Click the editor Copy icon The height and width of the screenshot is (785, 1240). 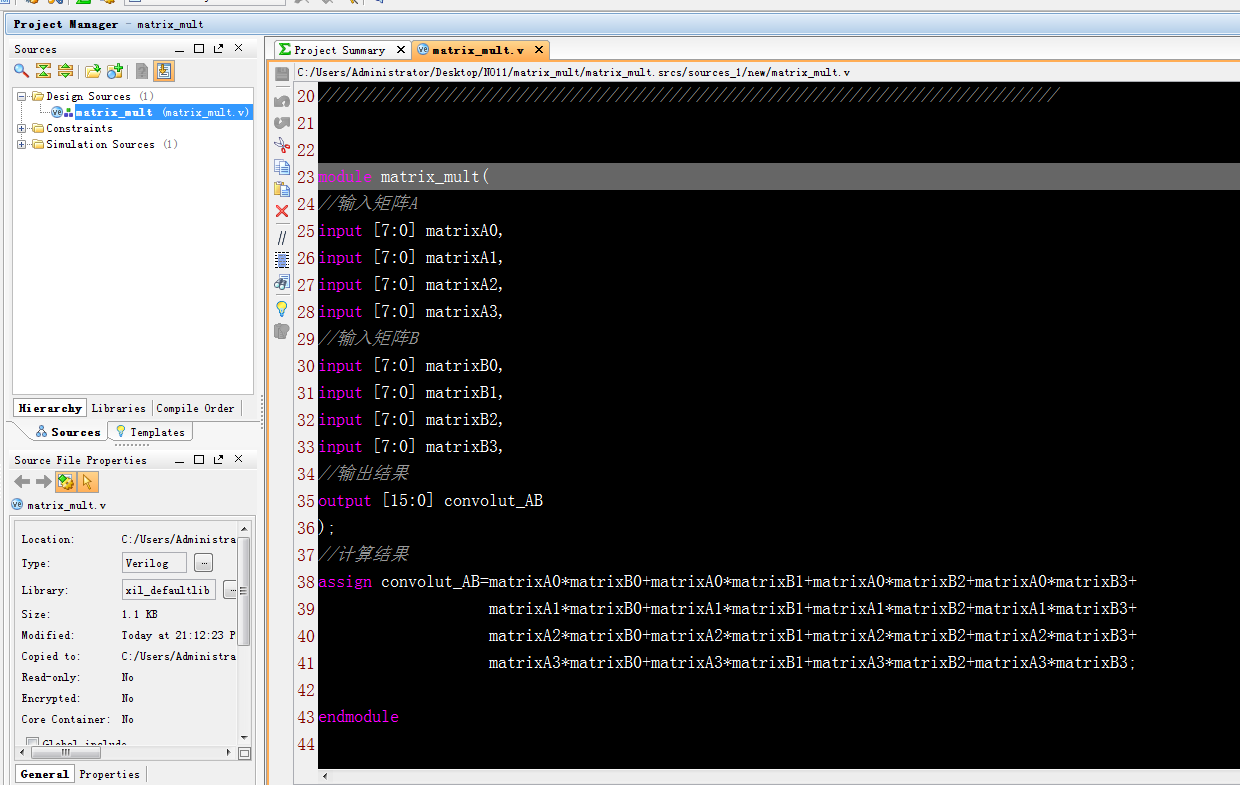(282, 167)
